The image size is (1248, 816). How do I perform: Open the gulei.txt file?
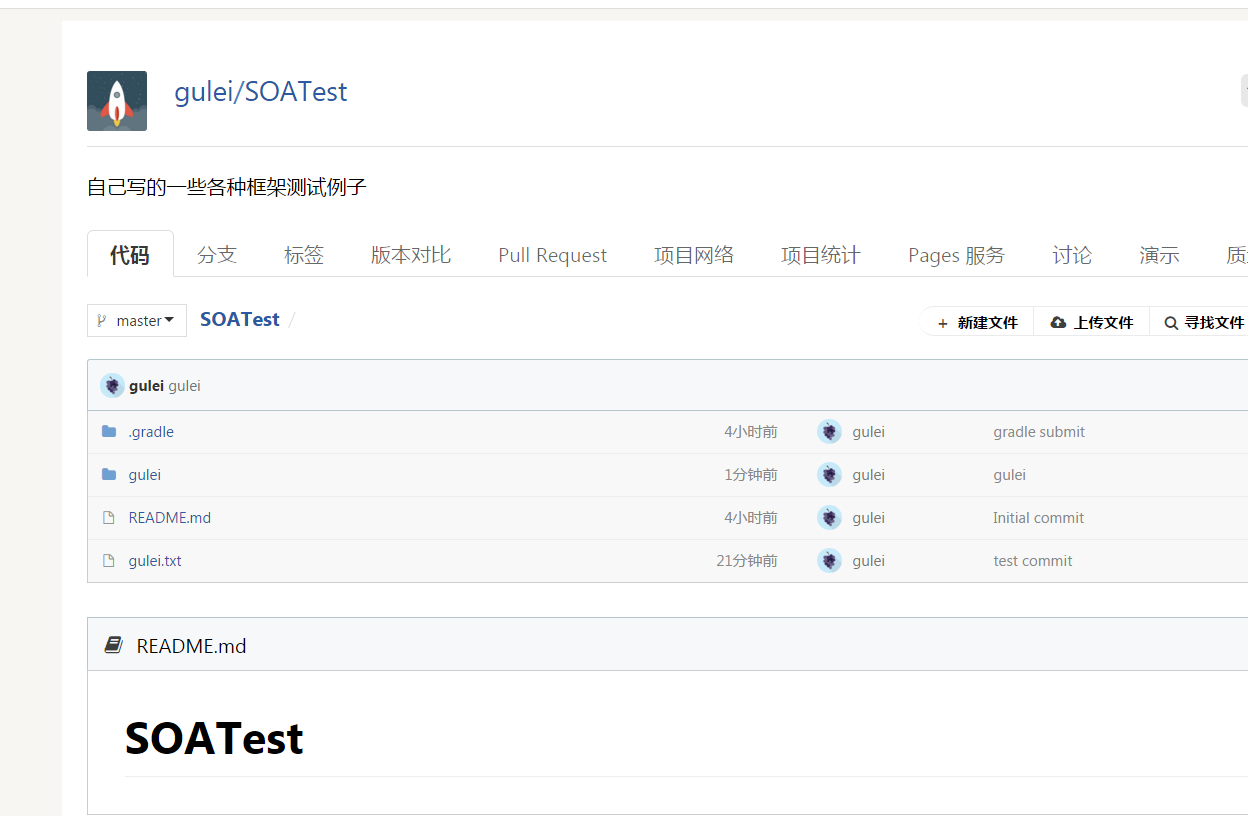coord(154,560)
